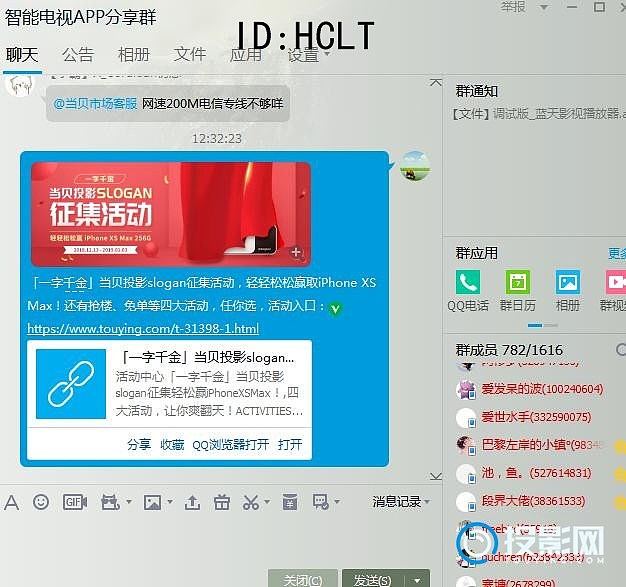Expand dropdown next to screen capture icon
Image resolution: width=626 pixels, height=587 pixels.
129,502
